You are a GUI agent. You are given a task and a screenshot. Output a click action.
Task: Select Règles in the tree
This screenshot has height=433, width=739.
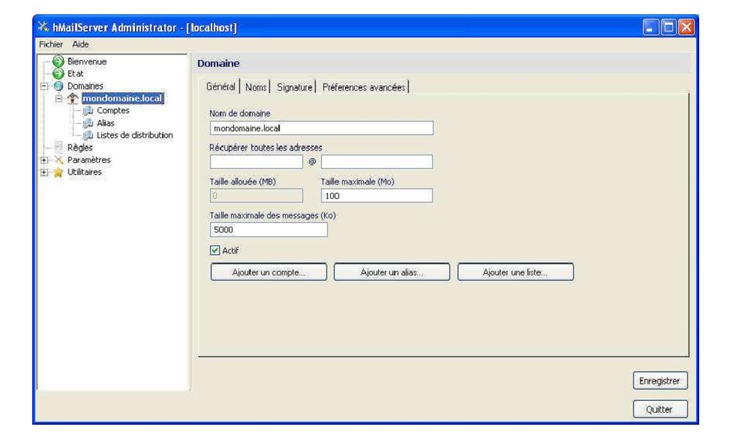click(80, 147)
